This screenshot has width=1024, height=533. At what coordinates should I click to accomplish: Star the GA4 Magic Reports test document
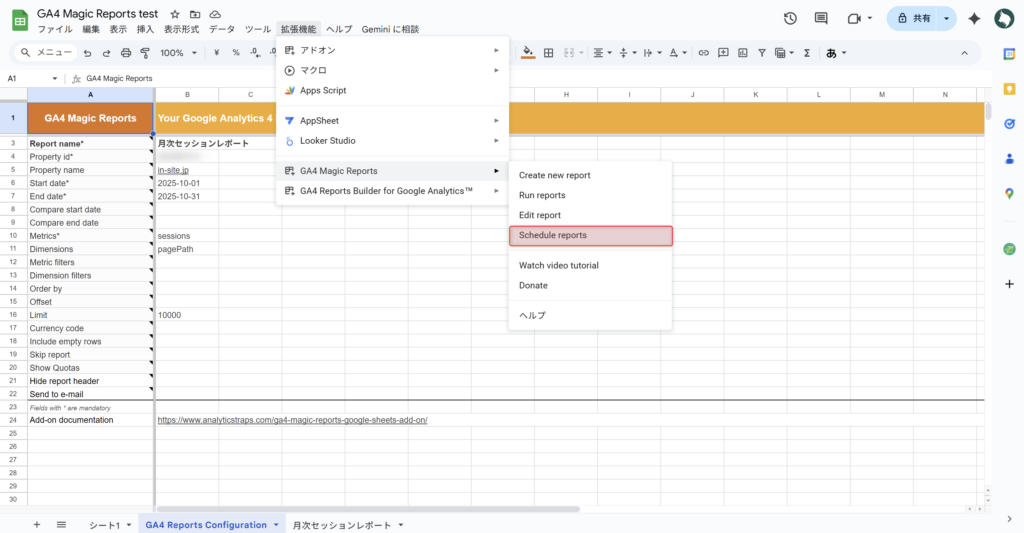coord(175,15)
